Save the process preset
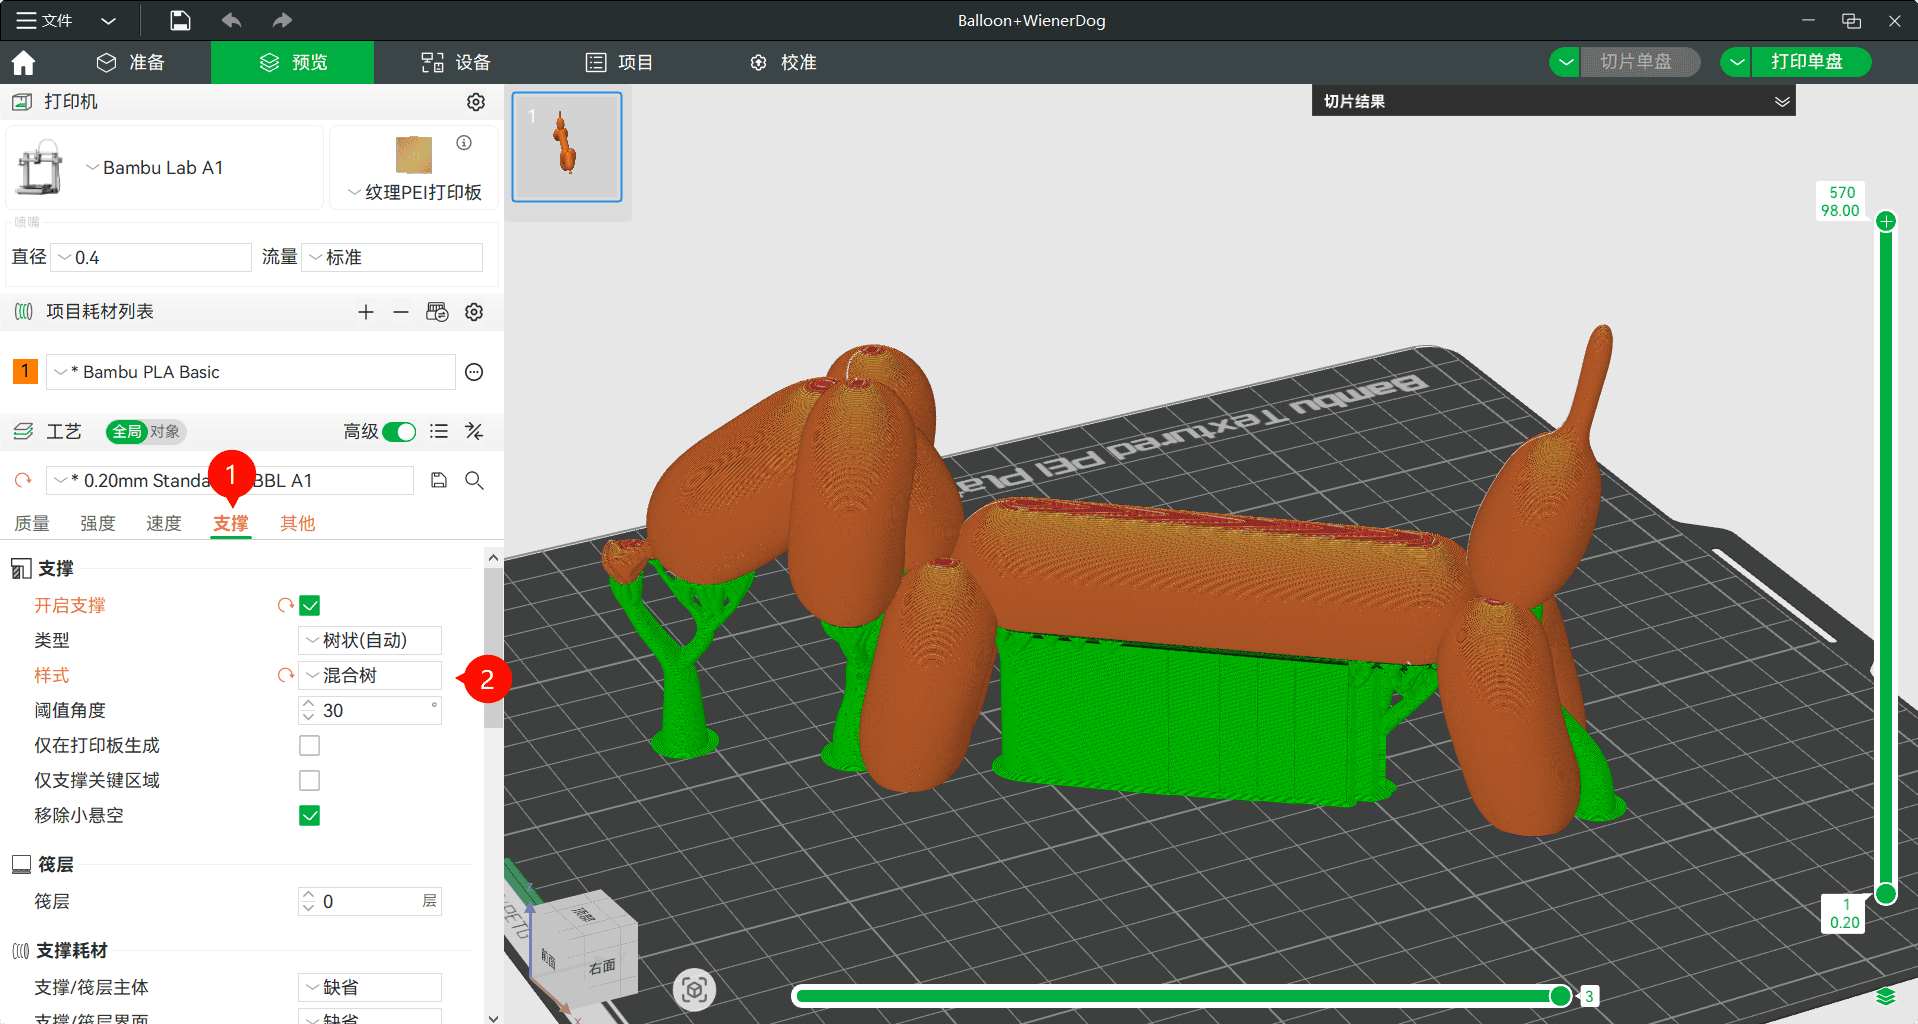The image size is (1918, 1024). click(x=439, y=481)
